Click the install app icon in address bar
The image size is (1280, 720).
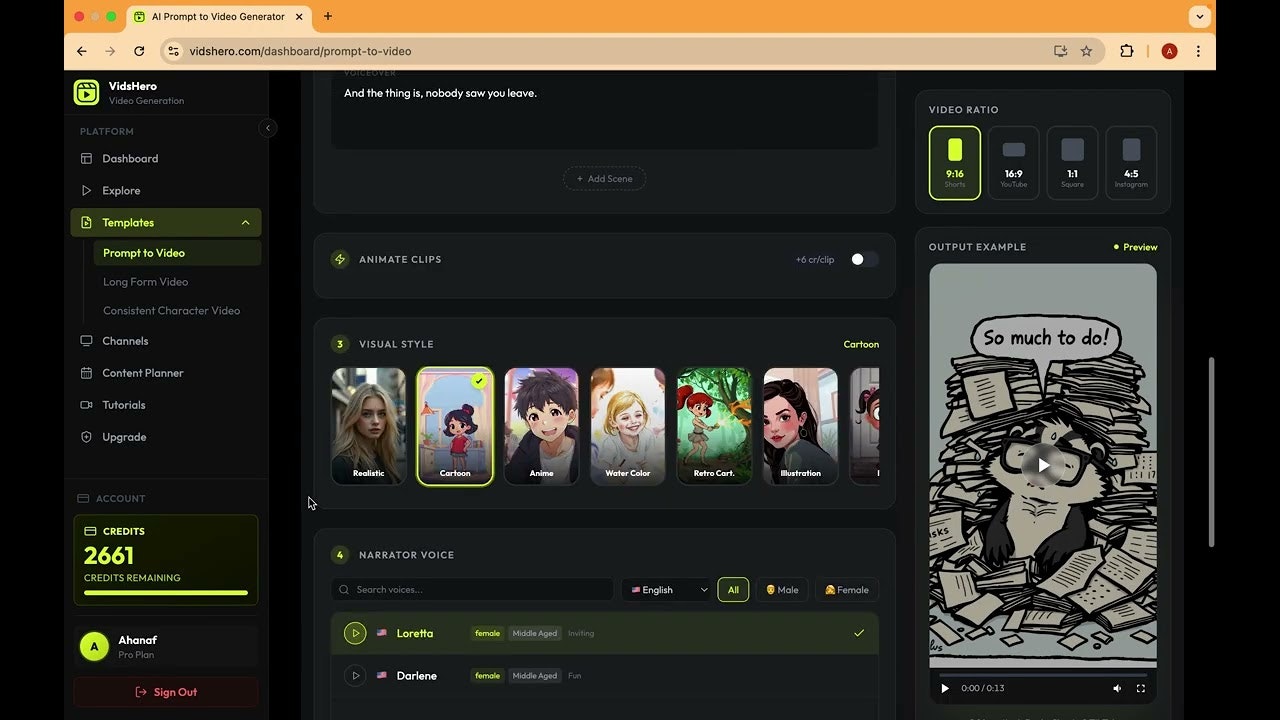1061,51
